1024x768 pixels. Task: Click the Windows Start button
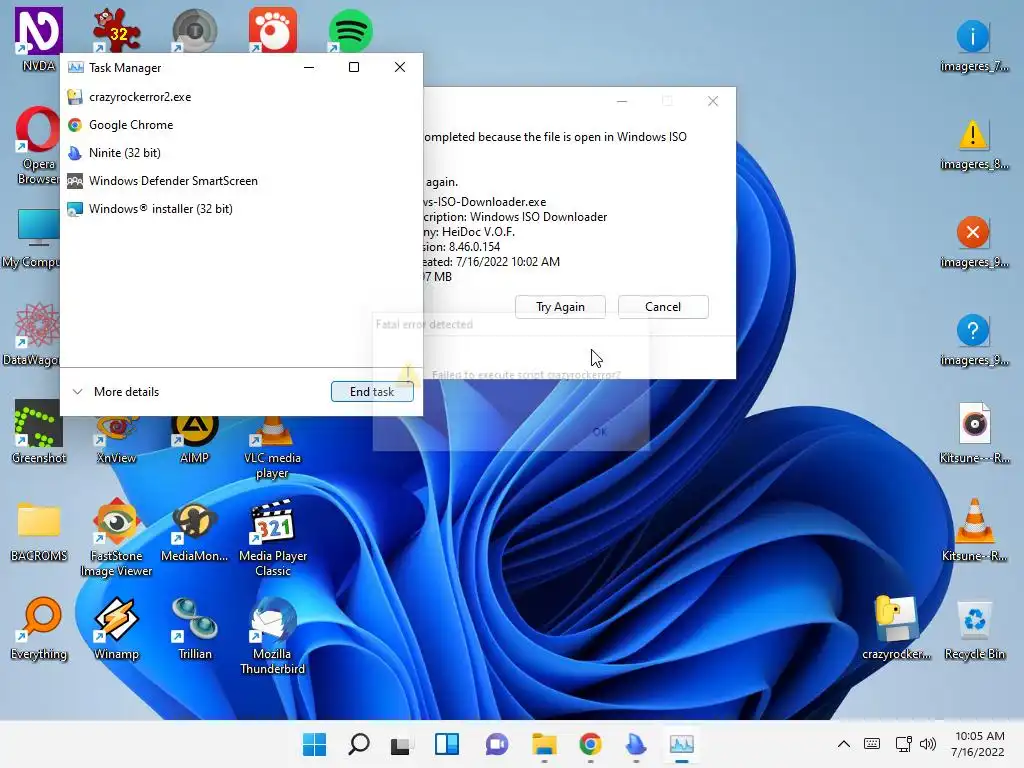[x=314, y=744]
